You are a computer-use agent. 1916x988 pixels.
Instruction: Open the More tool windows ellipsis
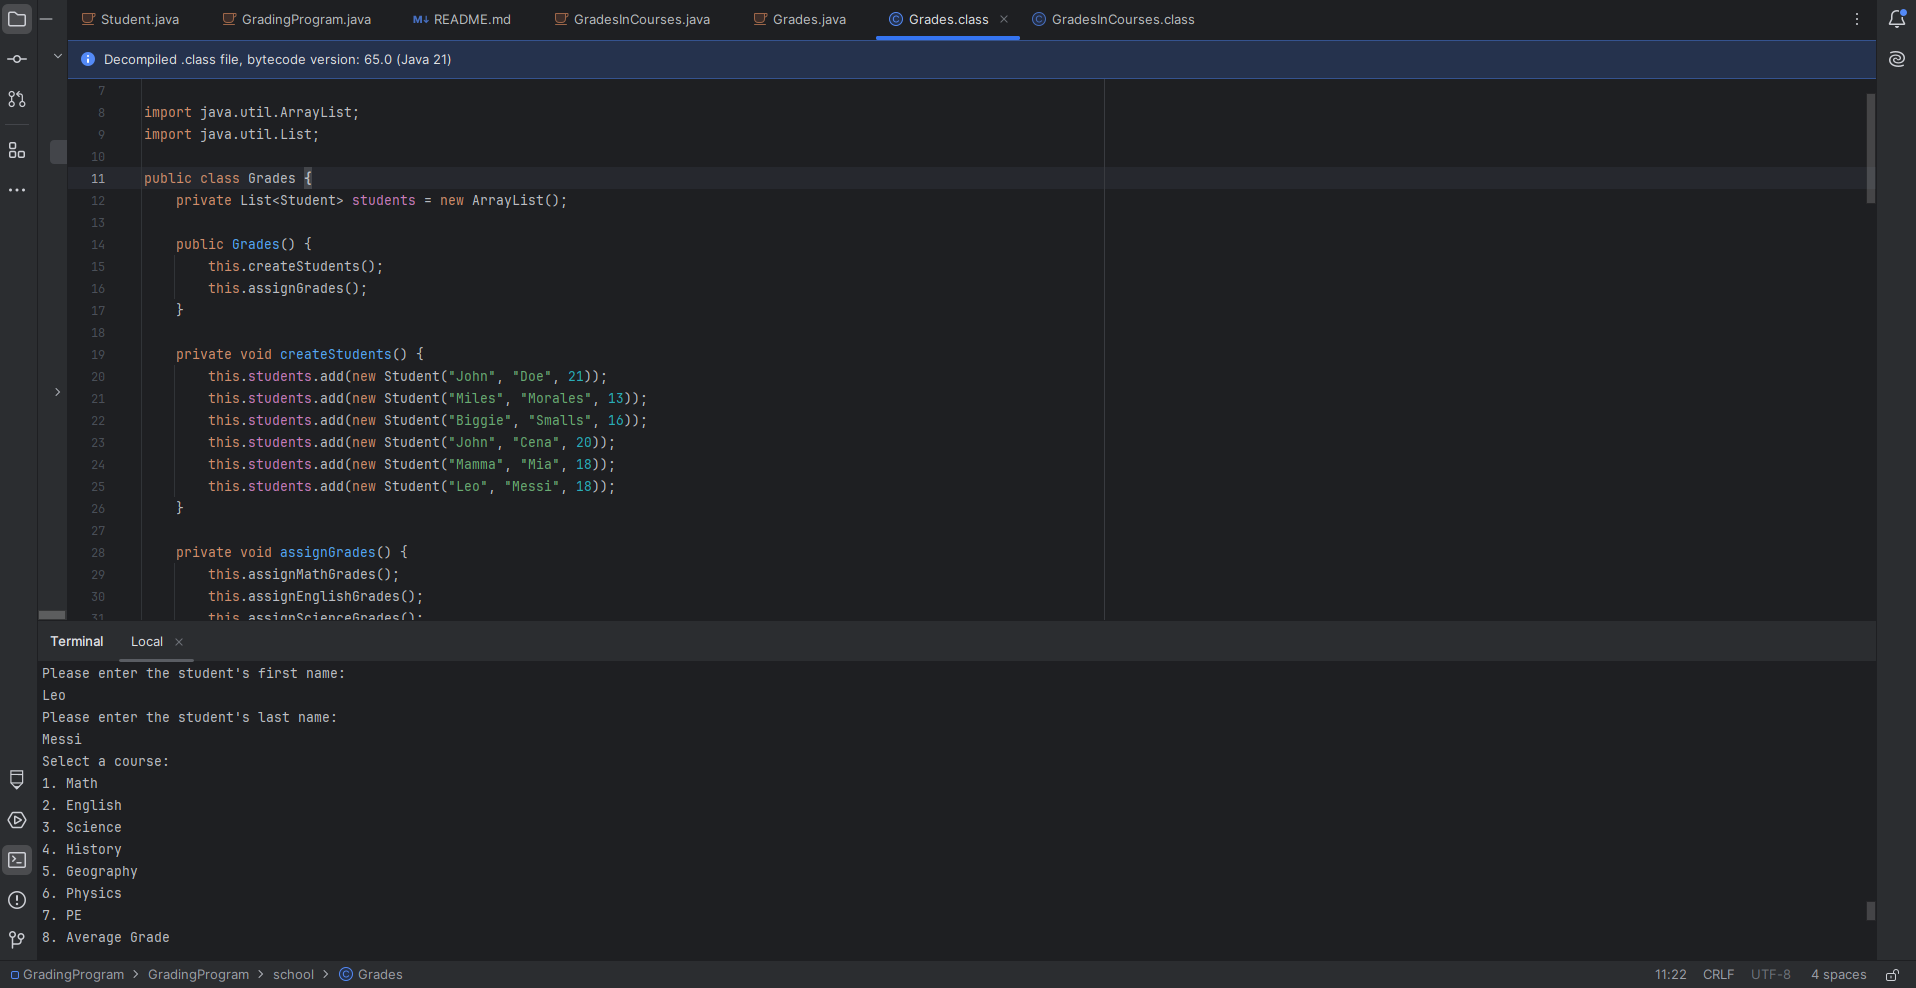point(17,190)
